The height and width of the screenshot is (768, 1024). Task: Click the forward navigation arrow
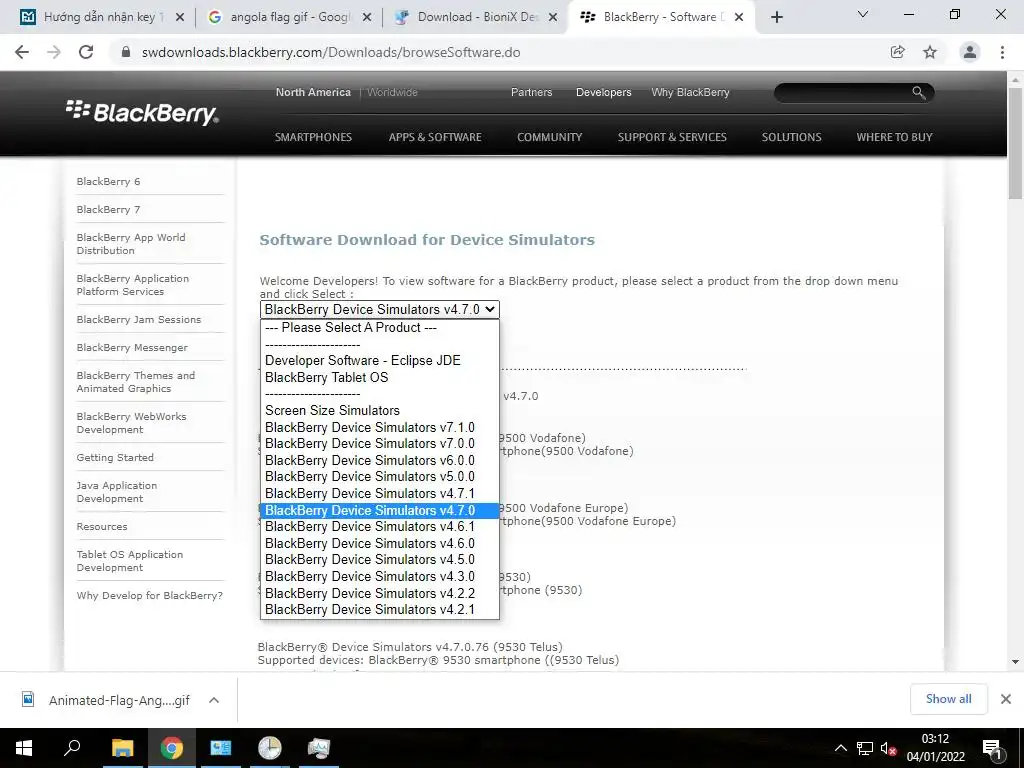tap(54, 52)
